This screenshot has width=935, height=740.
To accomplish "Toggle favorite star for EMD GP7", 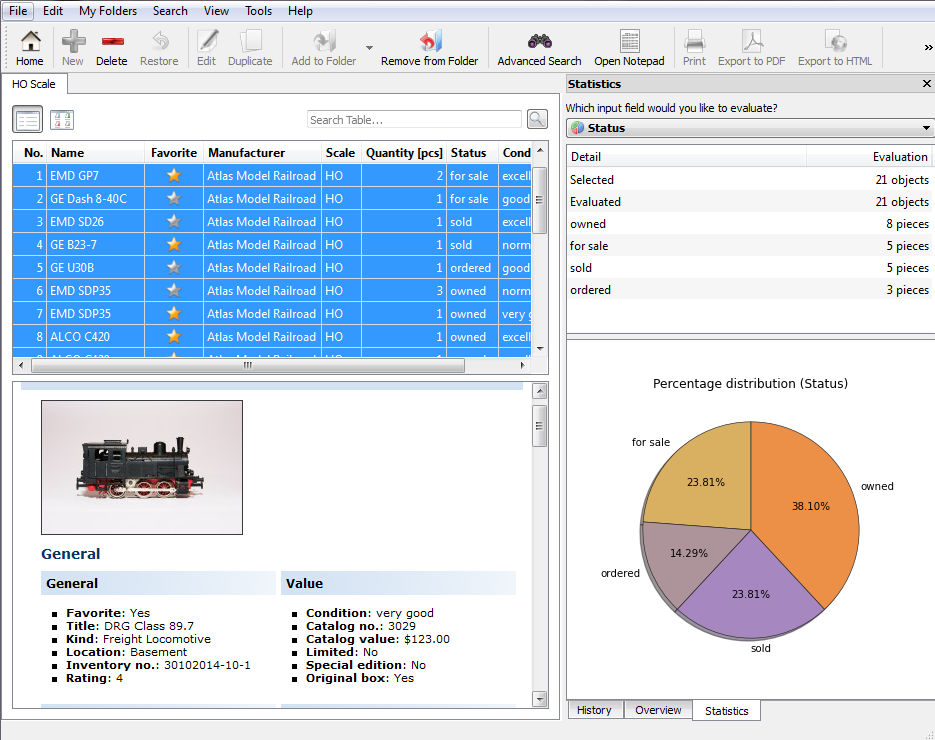I will (174, 175).
